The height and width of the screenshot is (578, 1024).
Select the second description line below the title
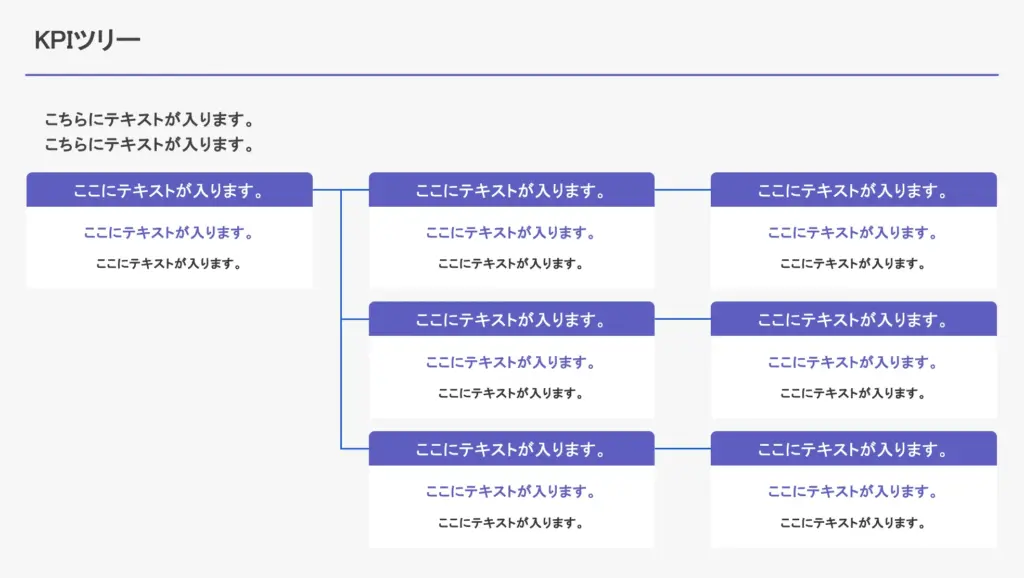(149, 145)
